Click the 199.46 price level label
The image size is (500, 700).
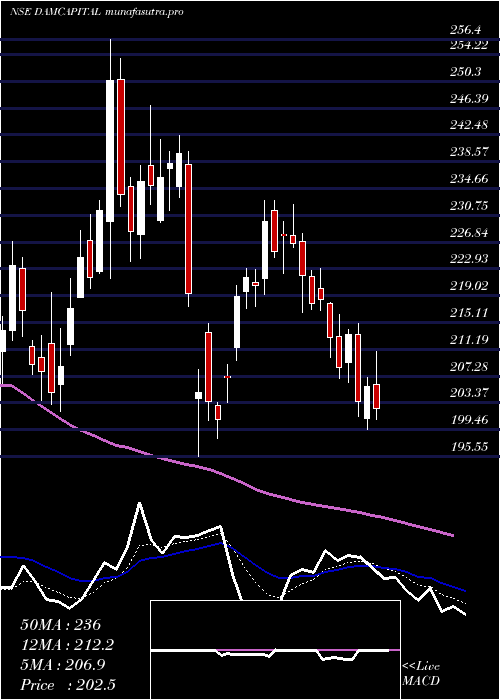coord(469,420)
